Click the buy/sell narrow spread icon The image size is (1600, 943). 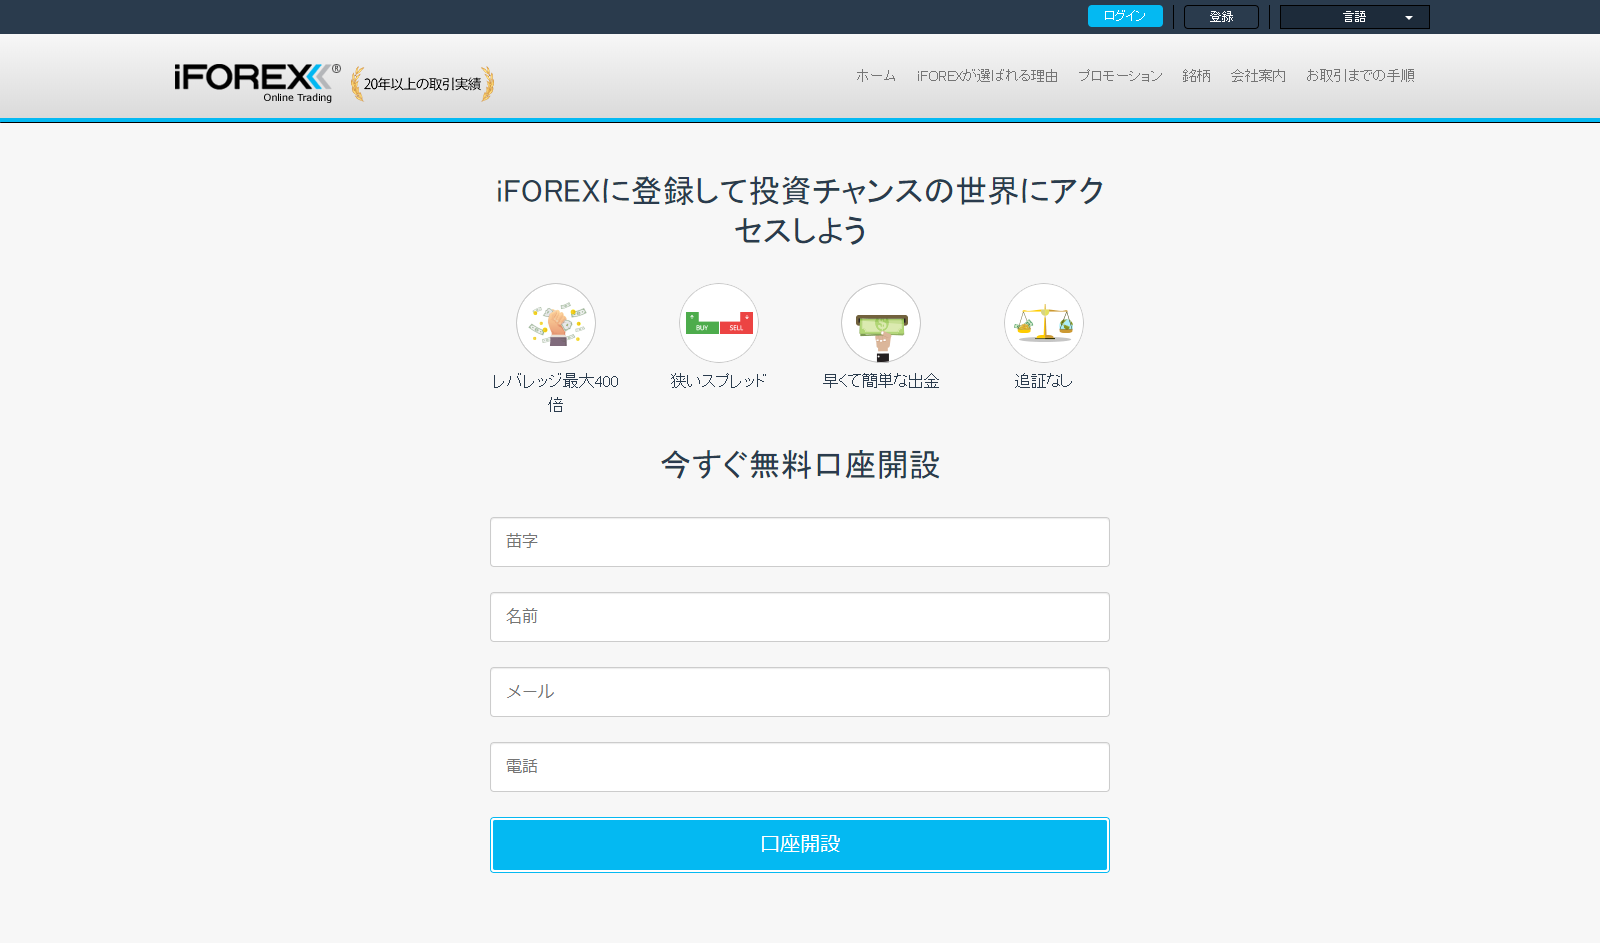pyautogui.click(x=719, y=323)
